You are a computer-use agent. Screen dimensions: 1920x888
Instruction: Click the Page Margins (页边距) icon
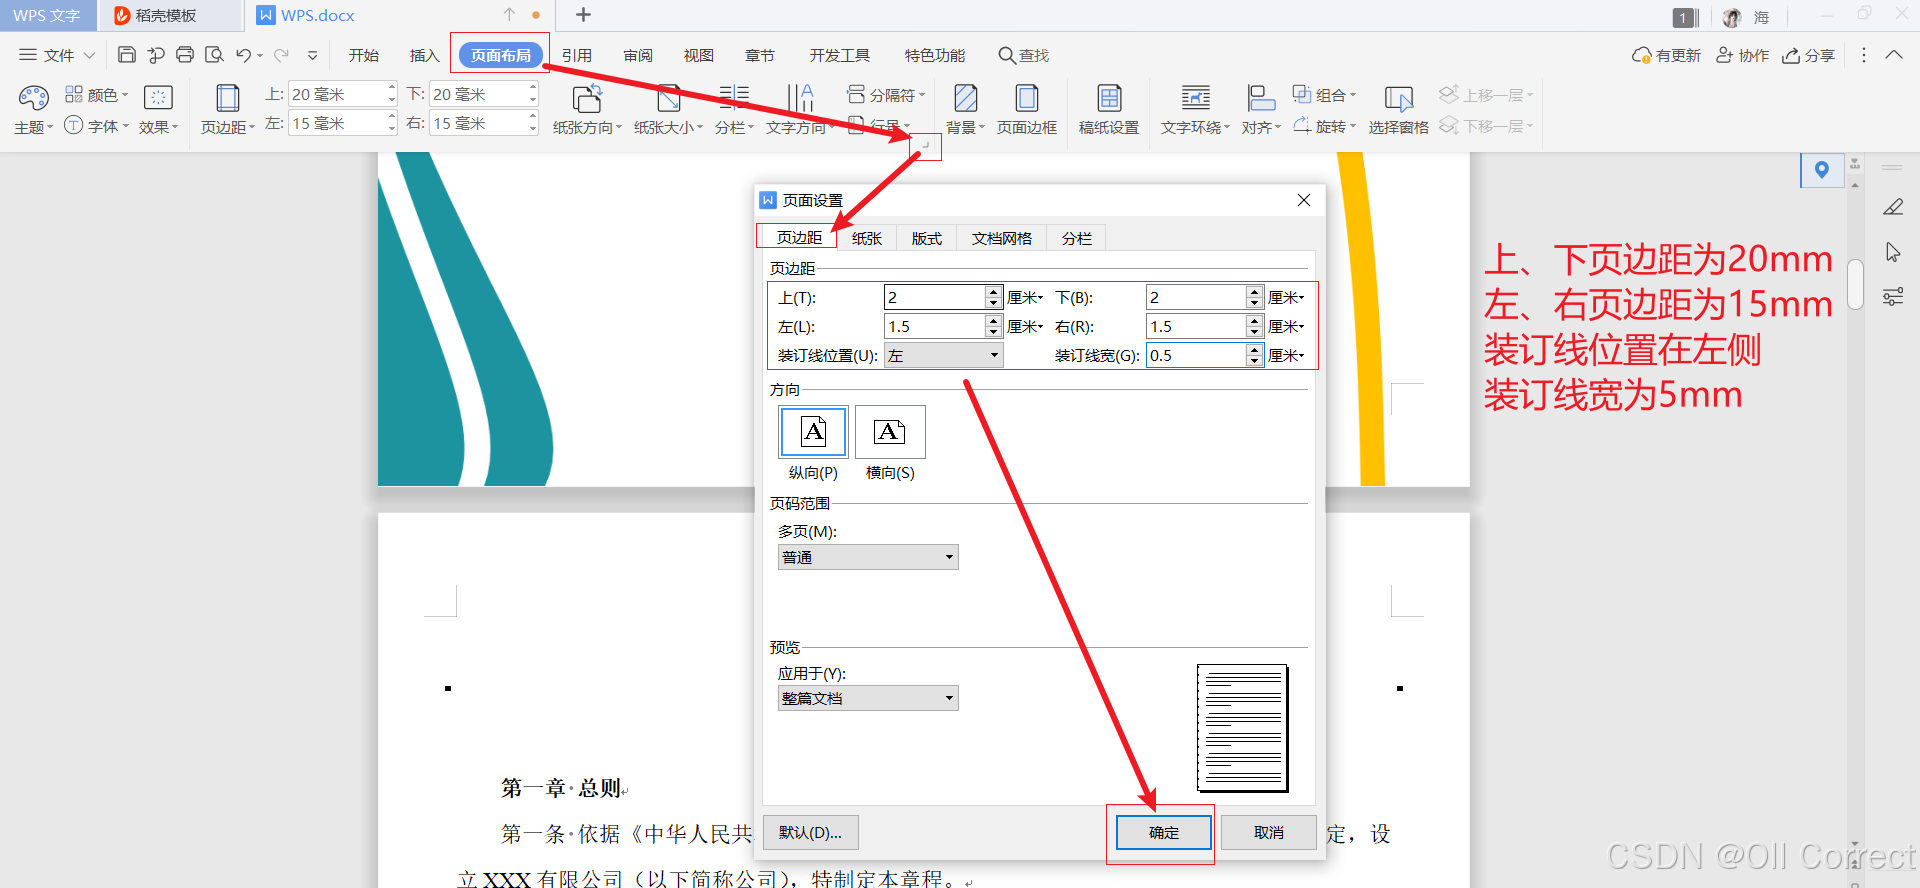point(228,98)
